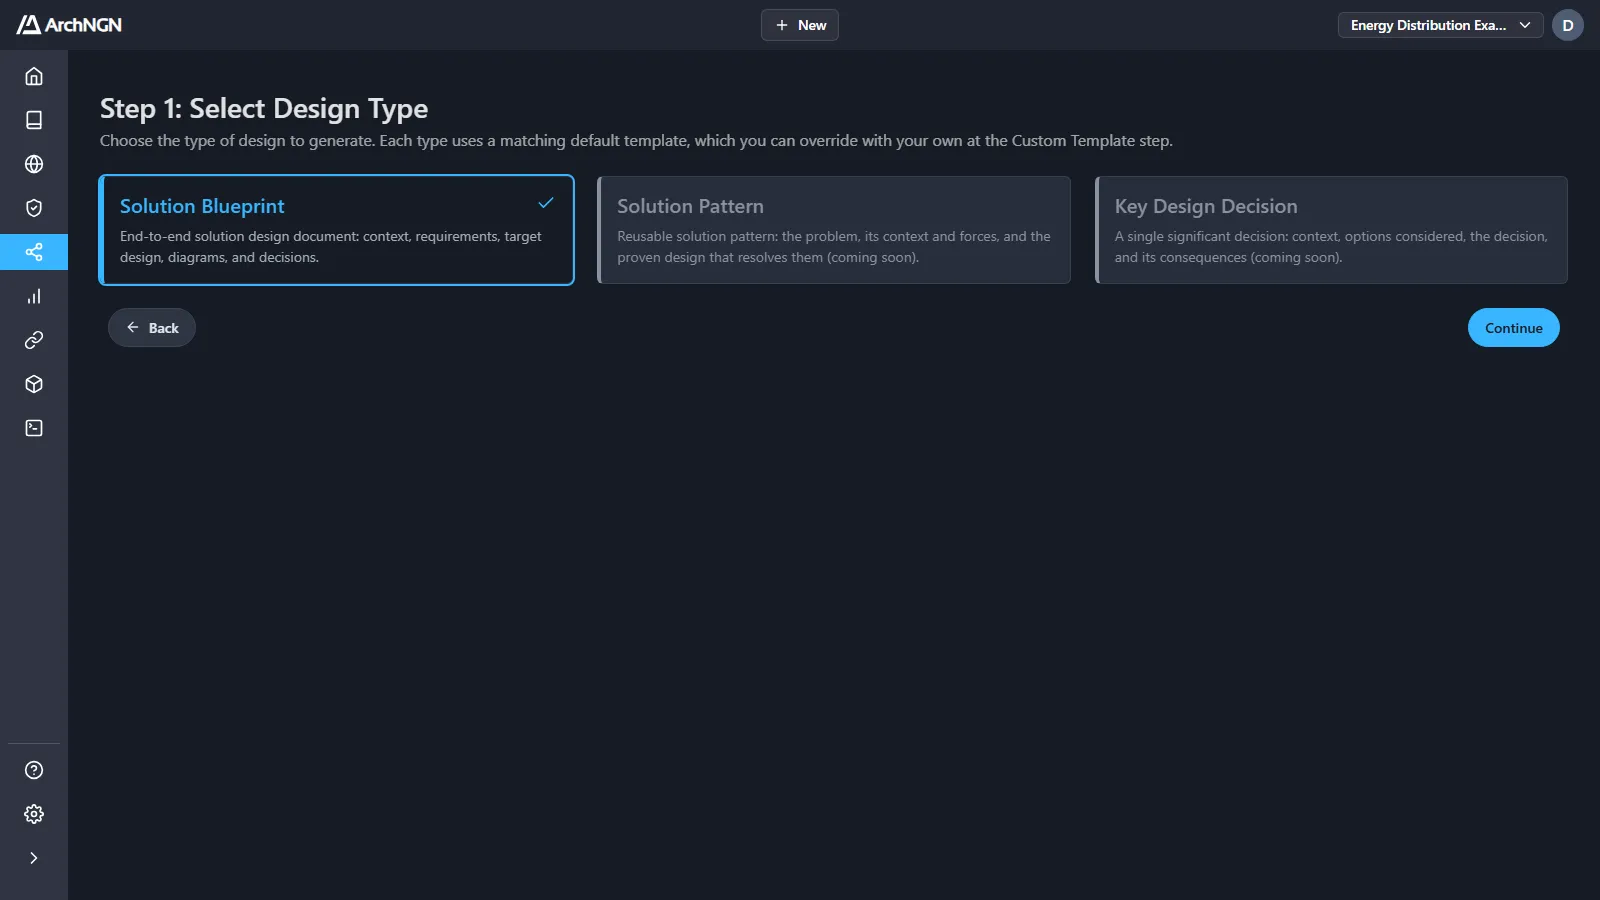Open the Energy Distribution project dropdown
The height and width of the screenshot is (900, 1600).
coord(1440,25)
